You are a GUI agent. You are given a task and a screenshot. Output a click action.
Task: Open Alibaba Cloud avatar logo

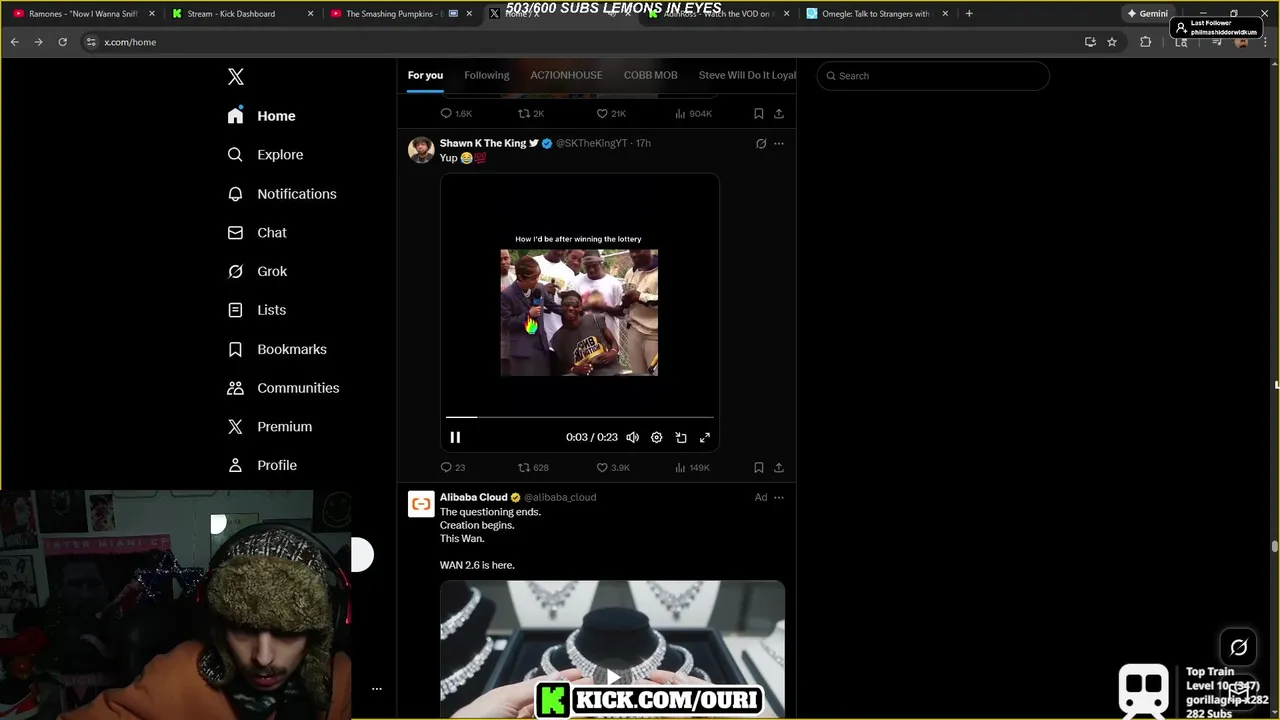(x=421, y=504)
